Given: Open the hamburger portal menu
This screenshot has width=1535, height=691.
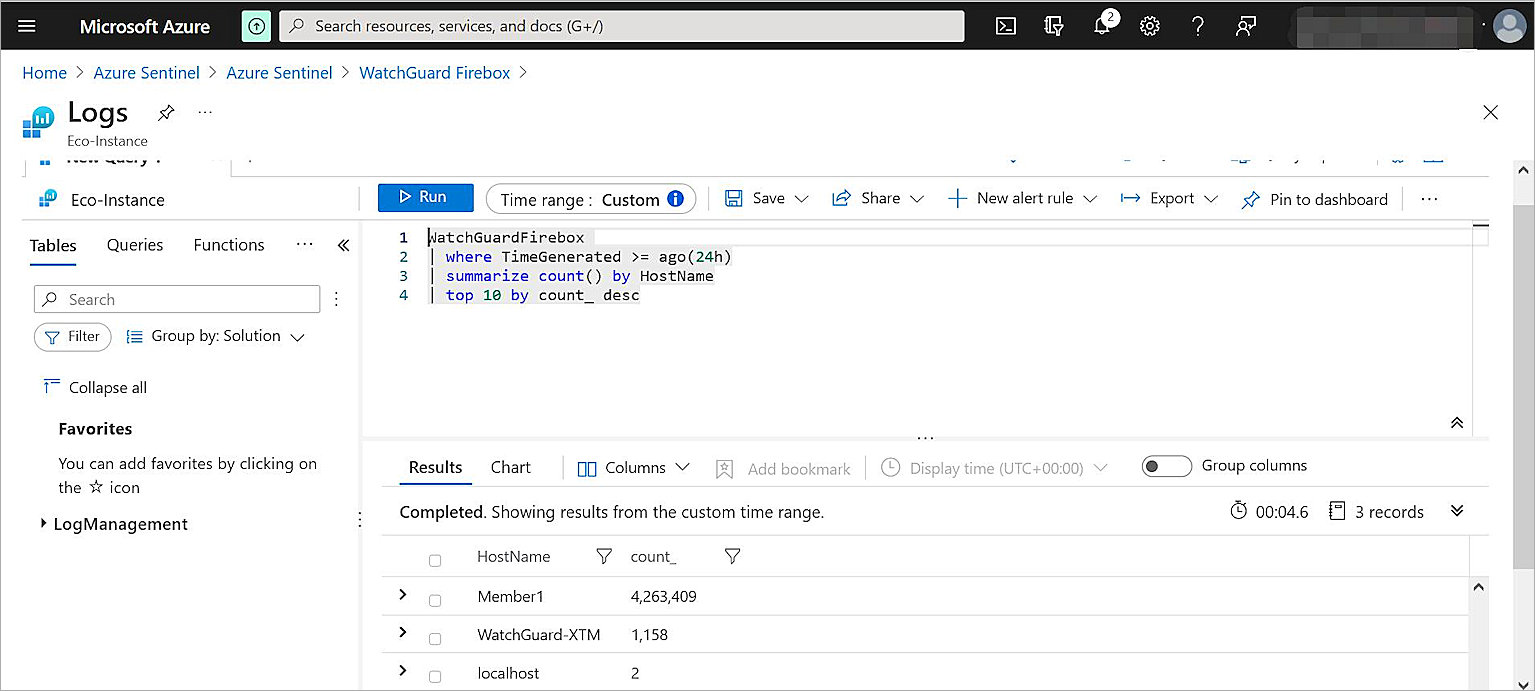Looking at the screenshot, I should [x=27, y=26].
